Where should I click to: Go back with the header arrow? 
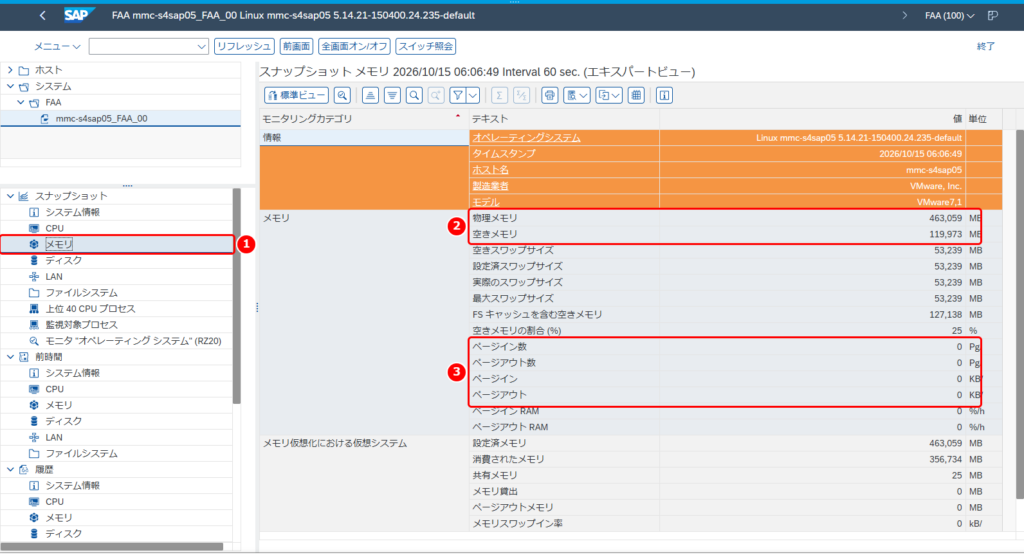tap(42, 15)
